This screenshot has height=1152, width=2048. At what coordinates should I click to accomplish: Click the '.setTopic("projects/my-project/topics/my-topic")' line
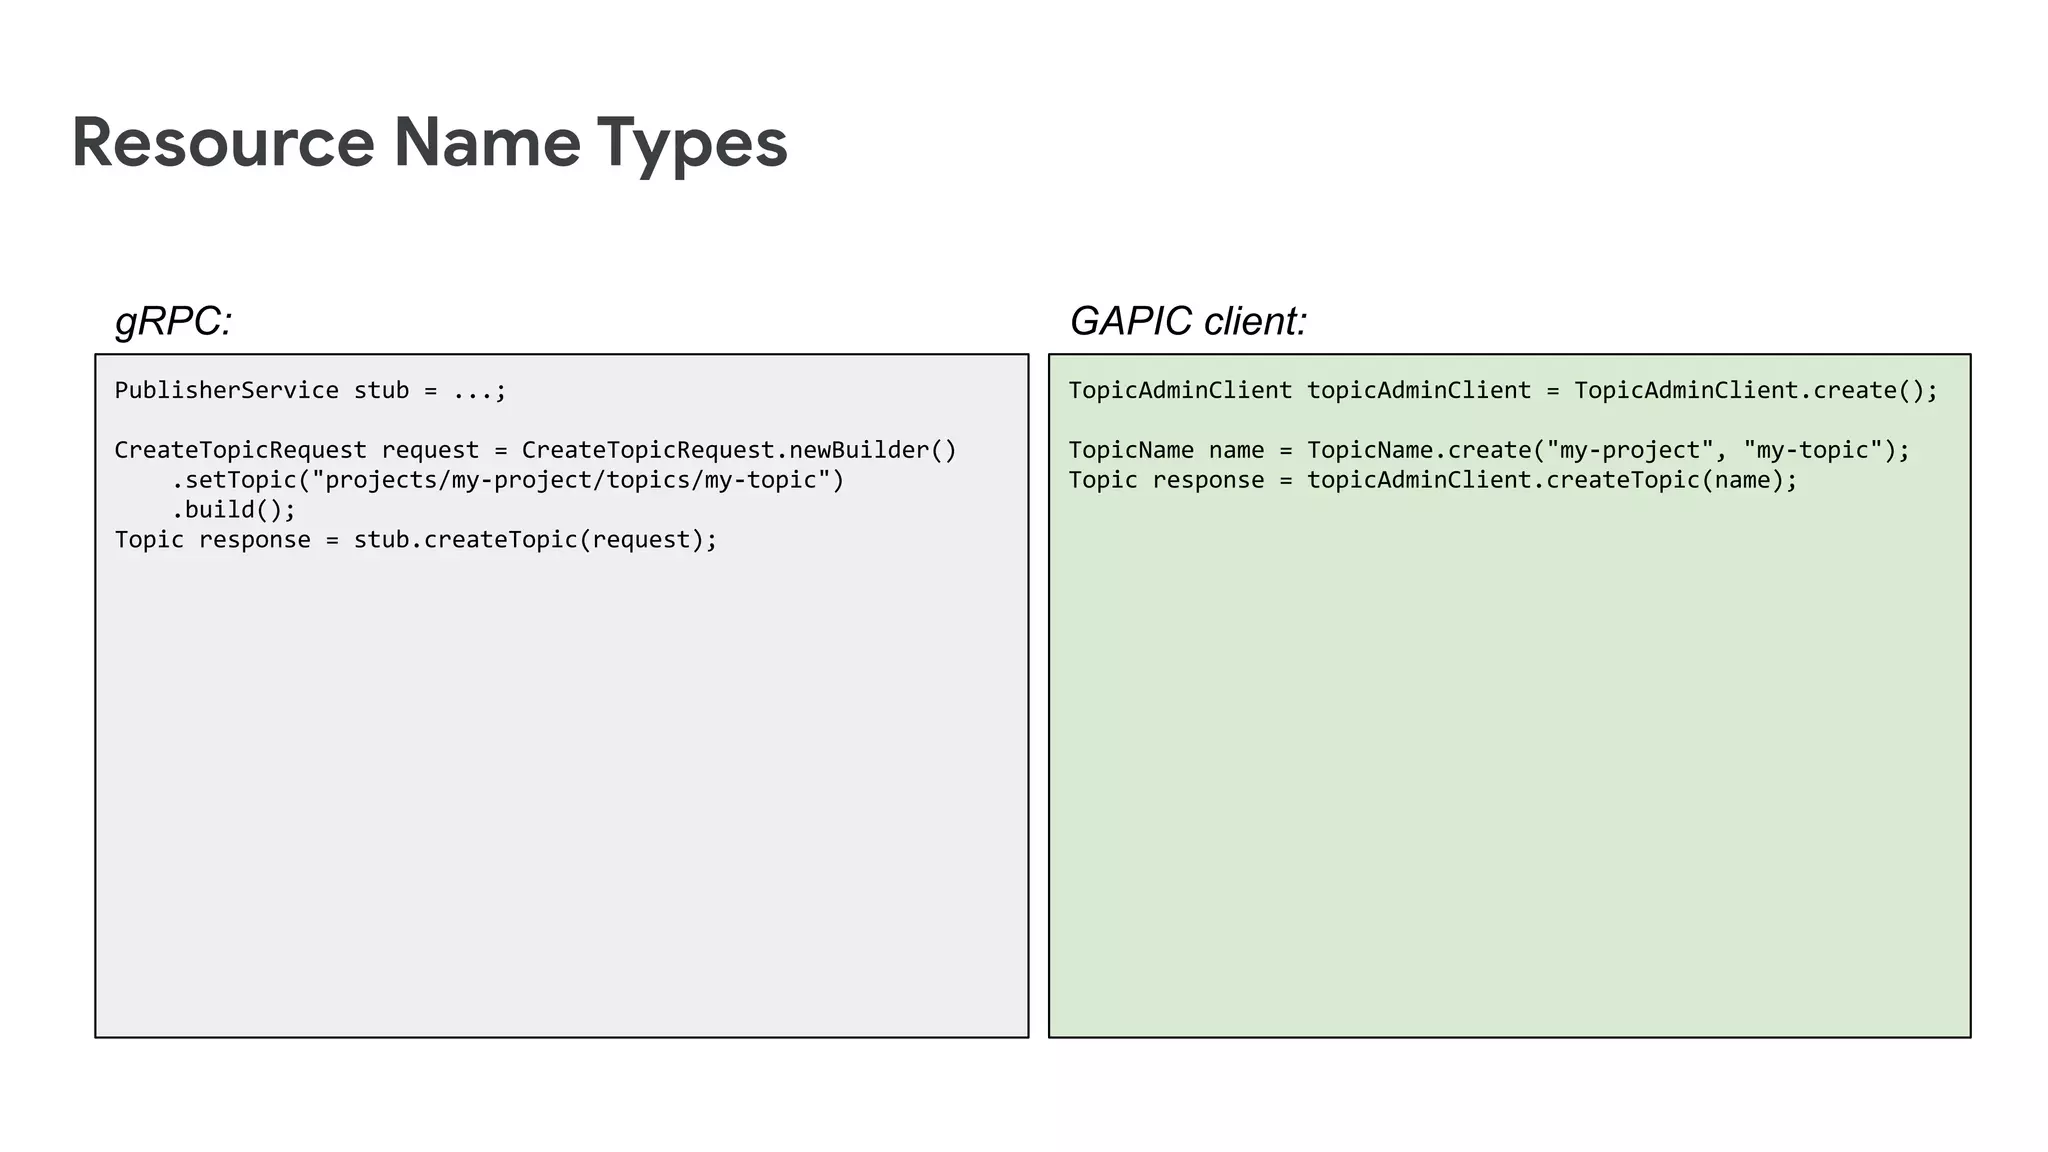coord(508,480)
